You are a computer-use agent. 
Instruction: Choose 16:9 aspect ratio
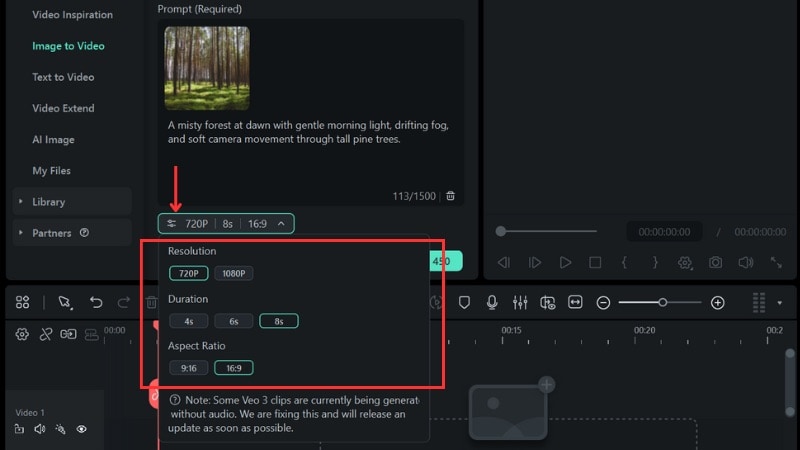click(234, 368)
